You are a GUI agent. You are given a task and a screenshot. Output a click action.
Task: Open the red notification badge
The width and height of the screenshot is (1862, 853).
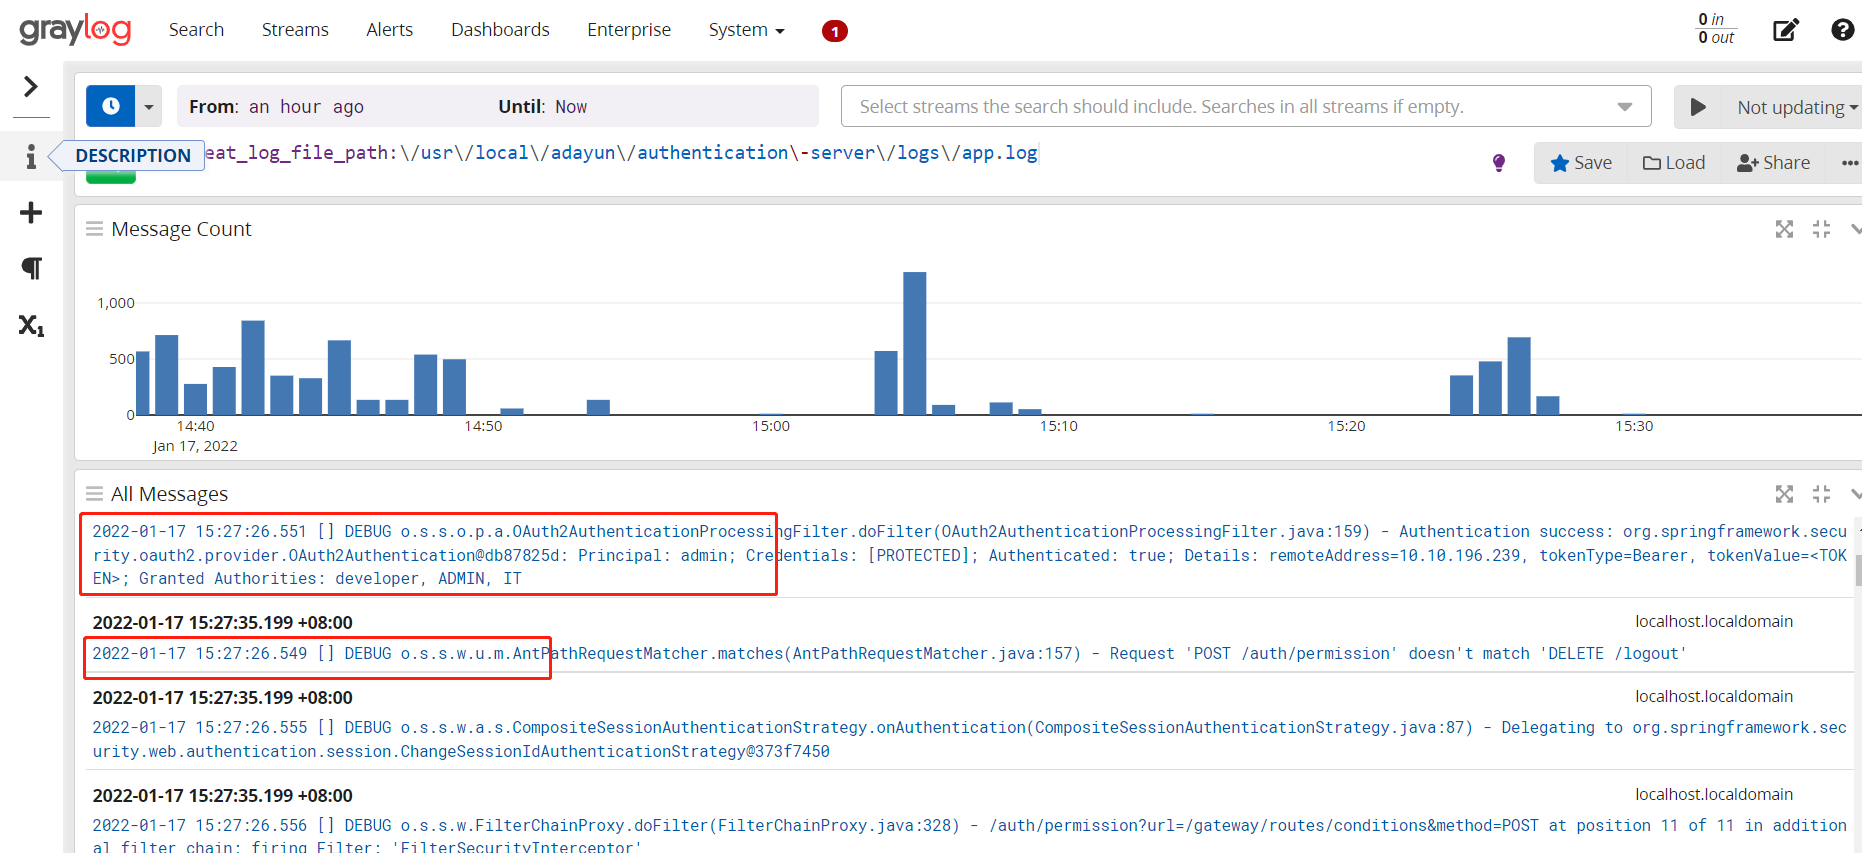point(835,31)
